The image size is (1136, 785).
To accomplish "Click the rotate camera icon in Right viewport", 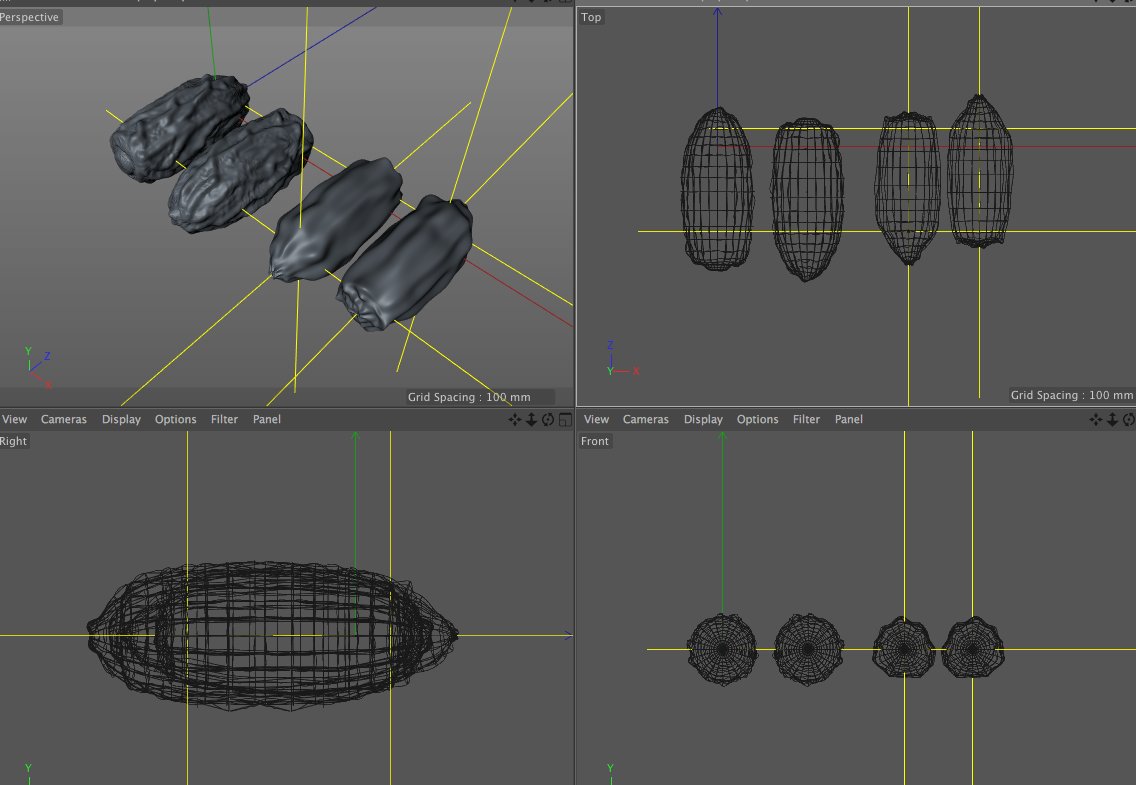I will tap(548, 419).
